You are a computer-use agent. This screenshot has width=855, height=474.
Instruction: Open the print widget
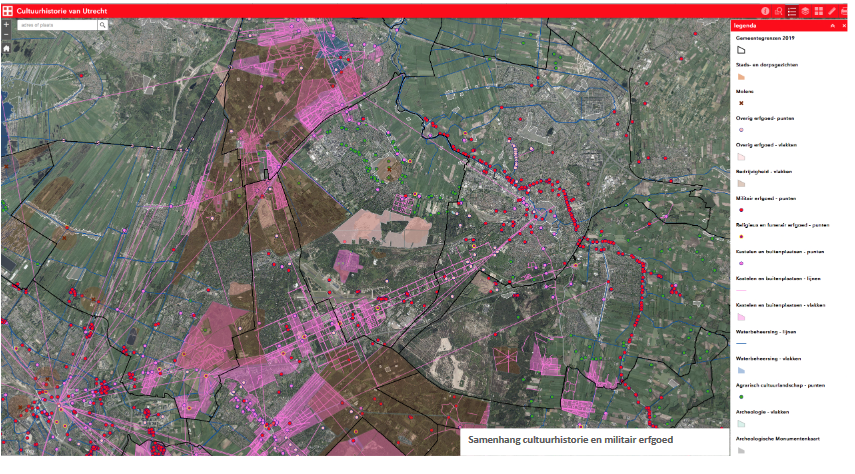844,10
